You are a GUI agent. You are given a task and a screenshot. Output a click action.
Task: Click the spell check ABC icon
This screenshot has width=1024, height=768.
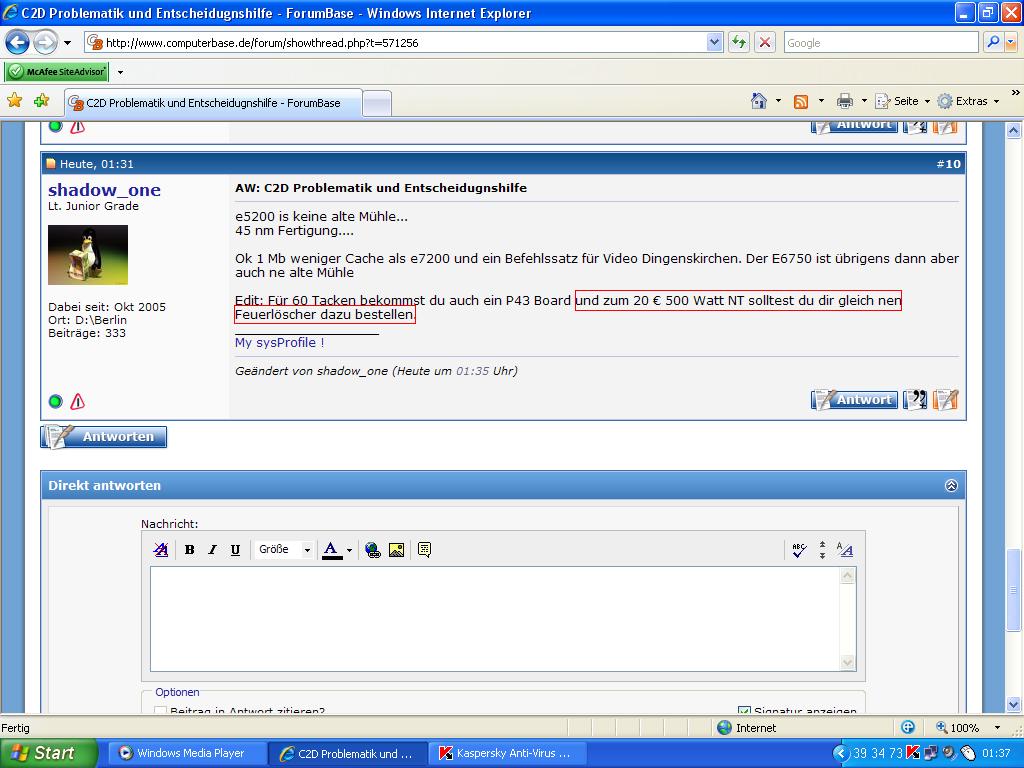tap(799, 550)
